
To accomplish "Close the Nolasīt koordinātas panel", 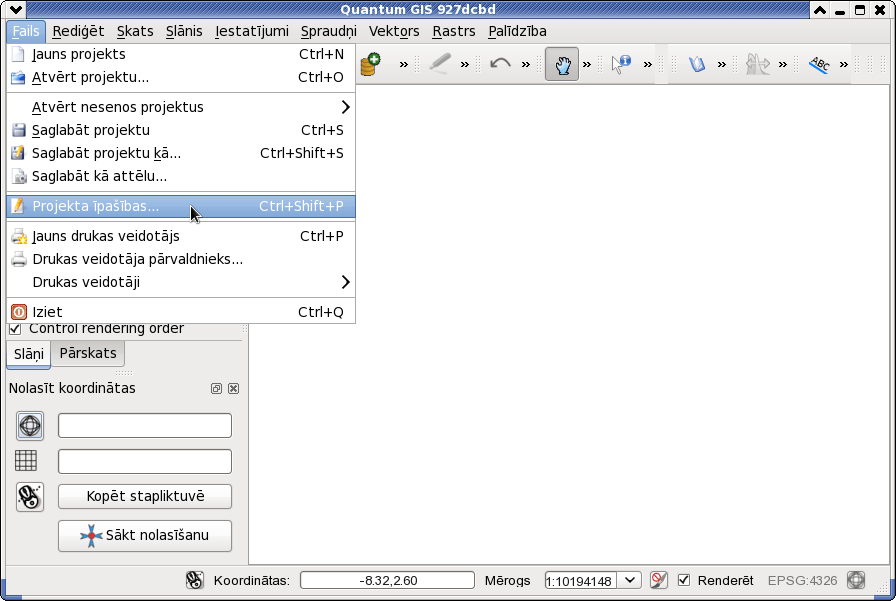I will click(x=233, y=388).
